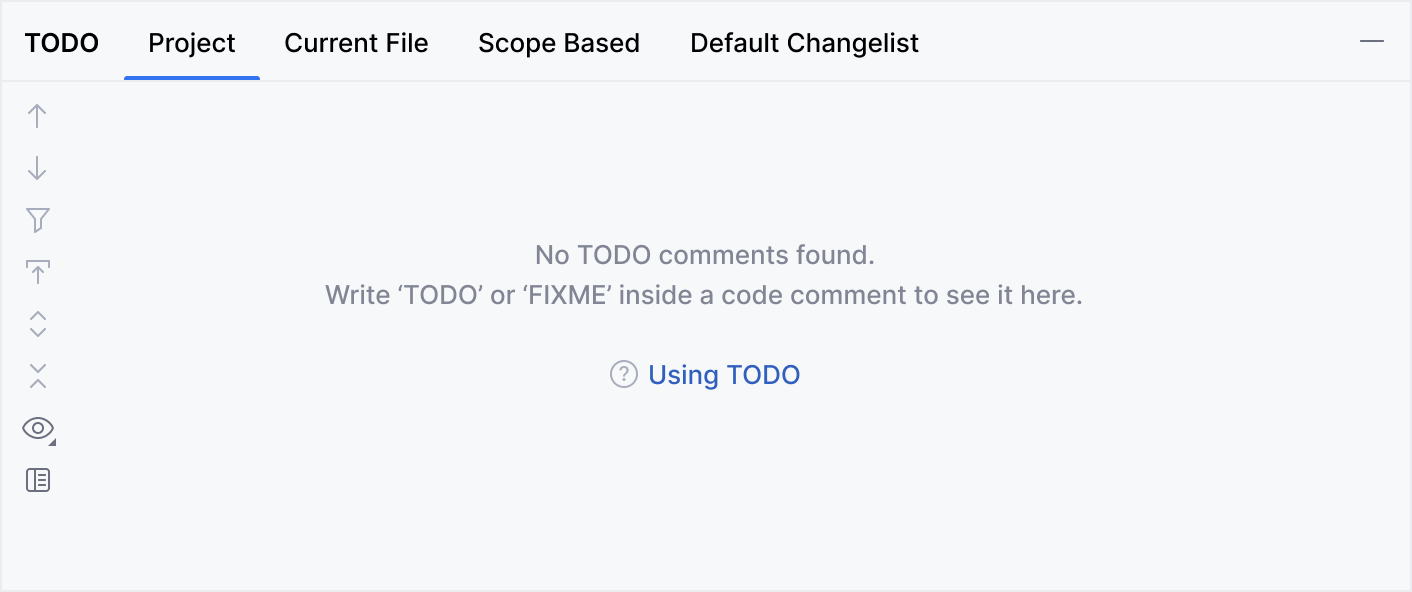The height and width of the screenshot is (592, 1412).
Task: Open the Using TODO help link
Action: click(724, 375)
